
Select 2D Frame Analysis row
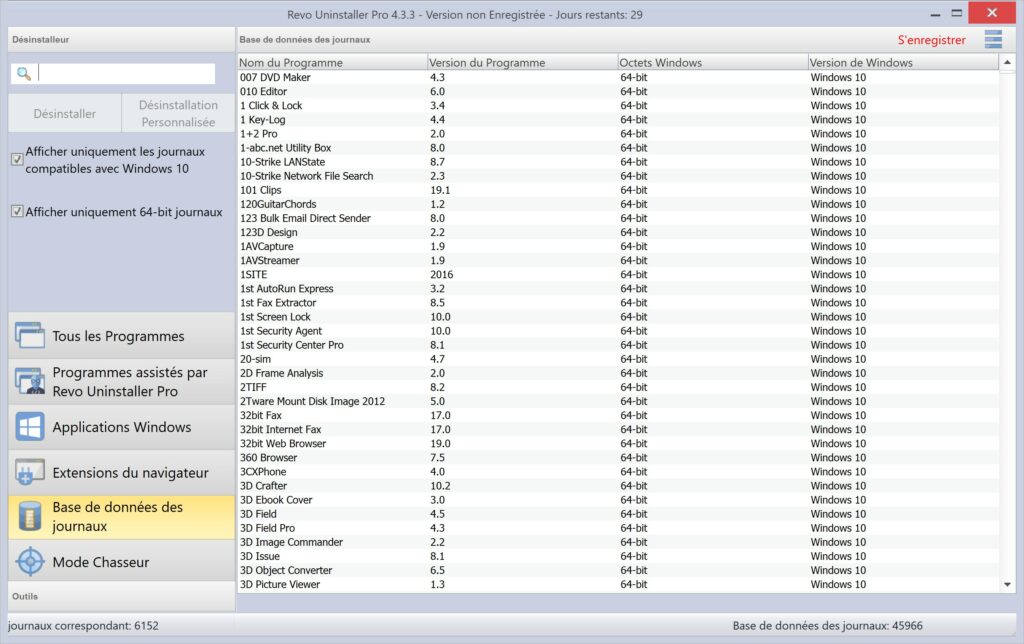(x=618, y=373)
